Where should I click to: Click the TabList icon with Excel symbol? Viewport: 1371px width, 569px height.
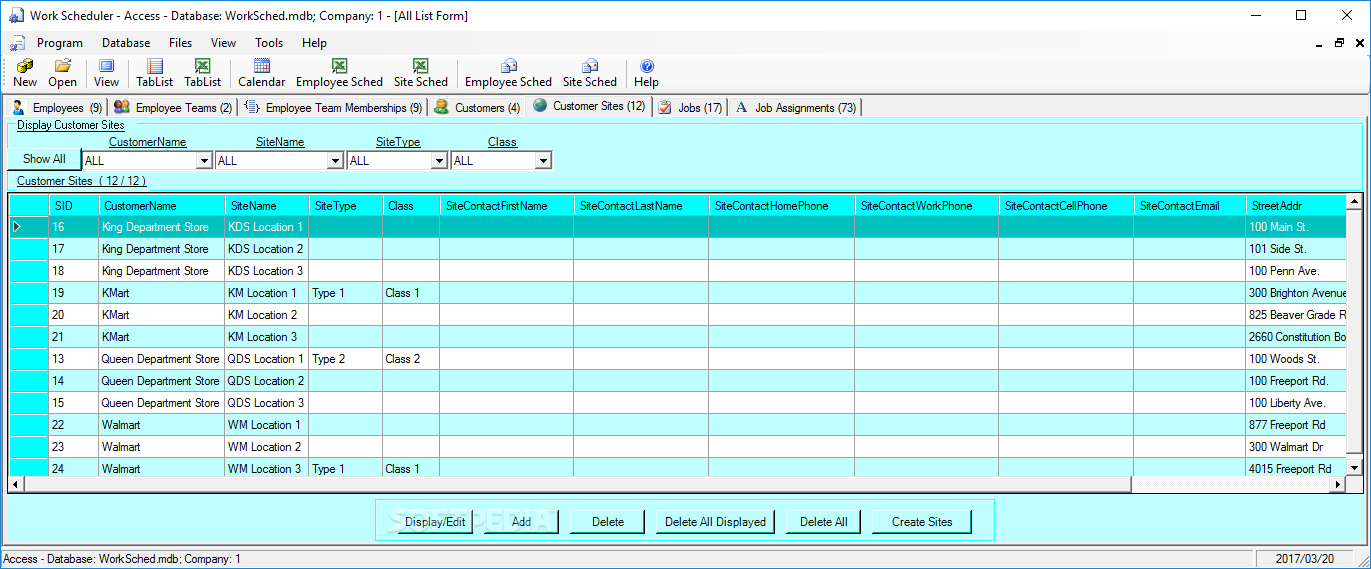[202, 67]
